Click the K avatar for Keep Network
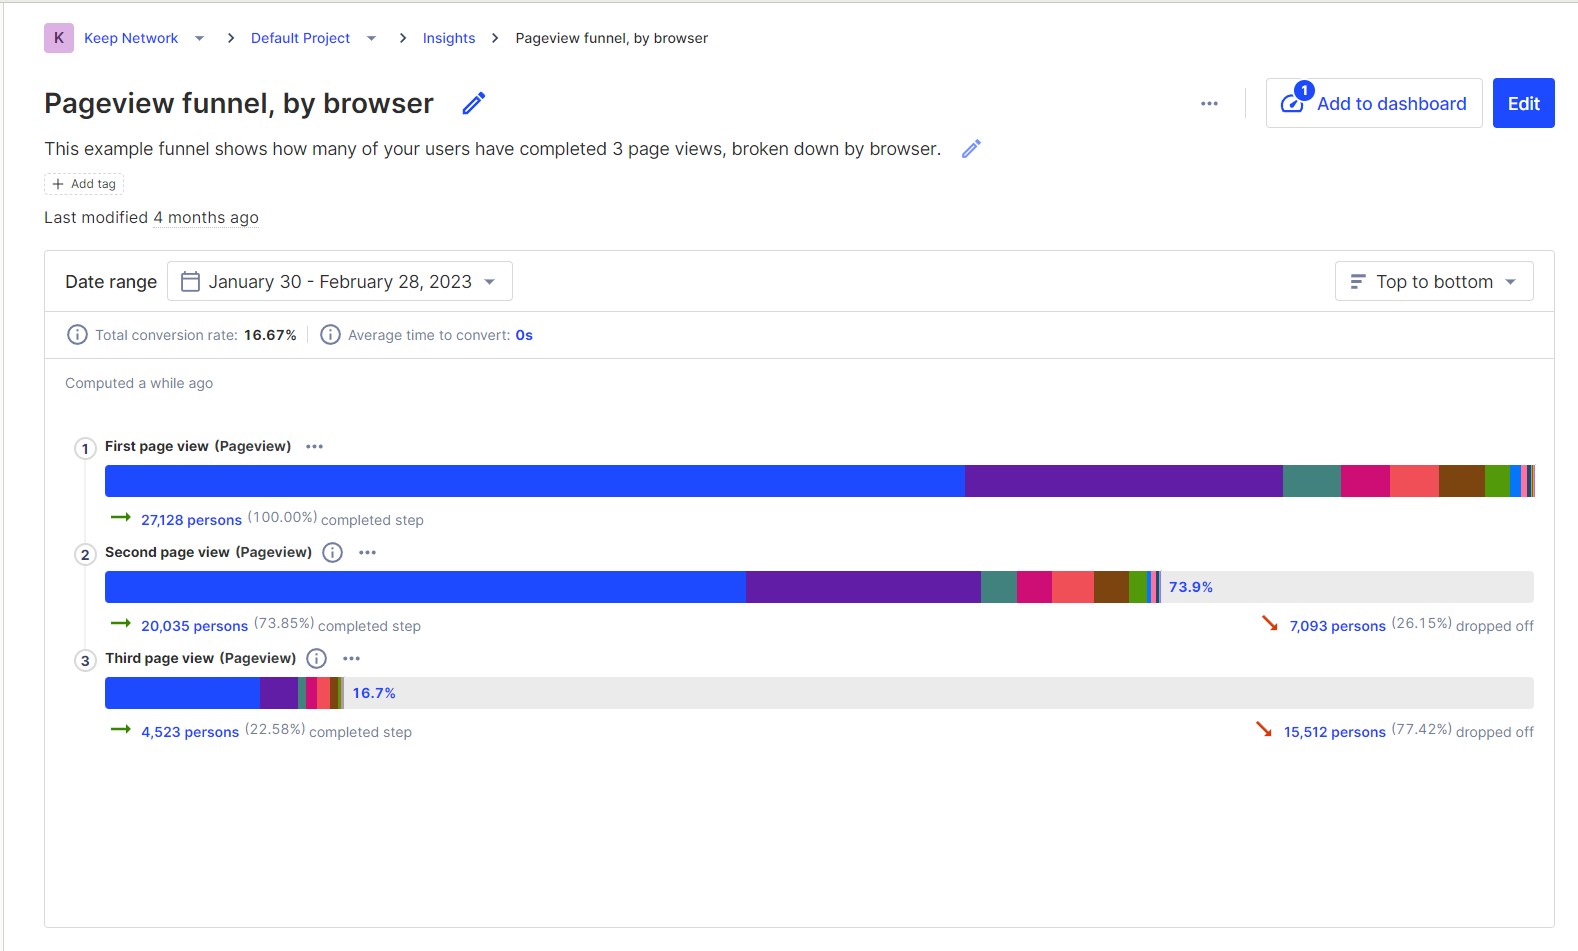 58,37
